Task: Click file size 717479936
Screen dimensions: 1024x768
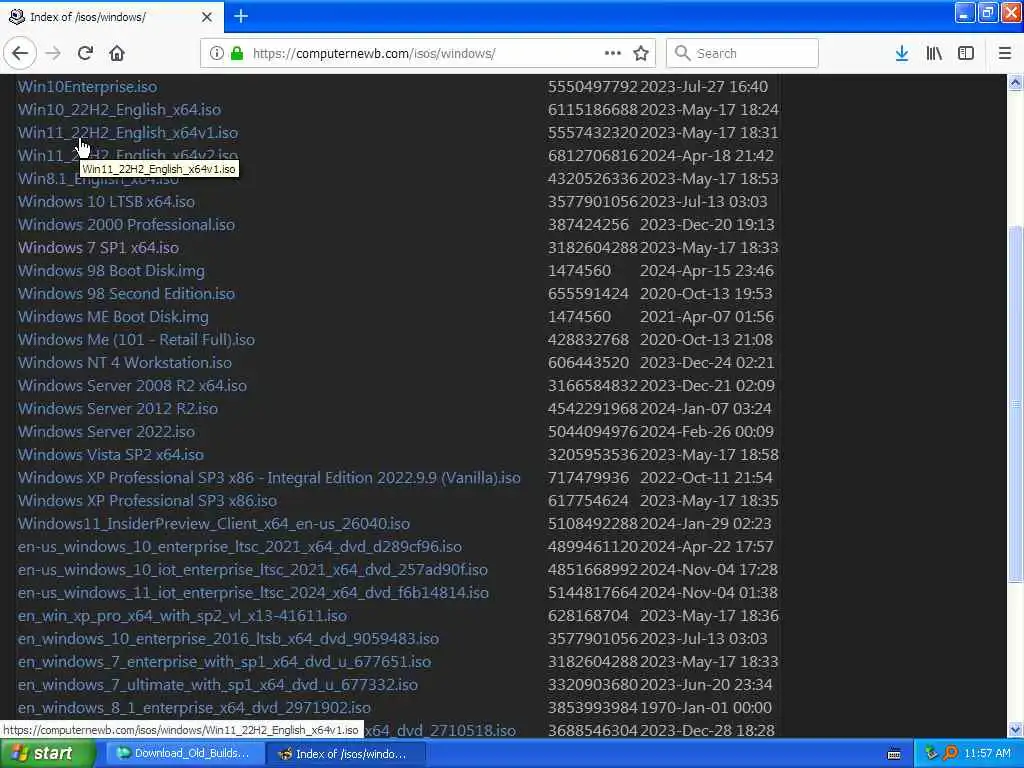Action: [588, 477]
